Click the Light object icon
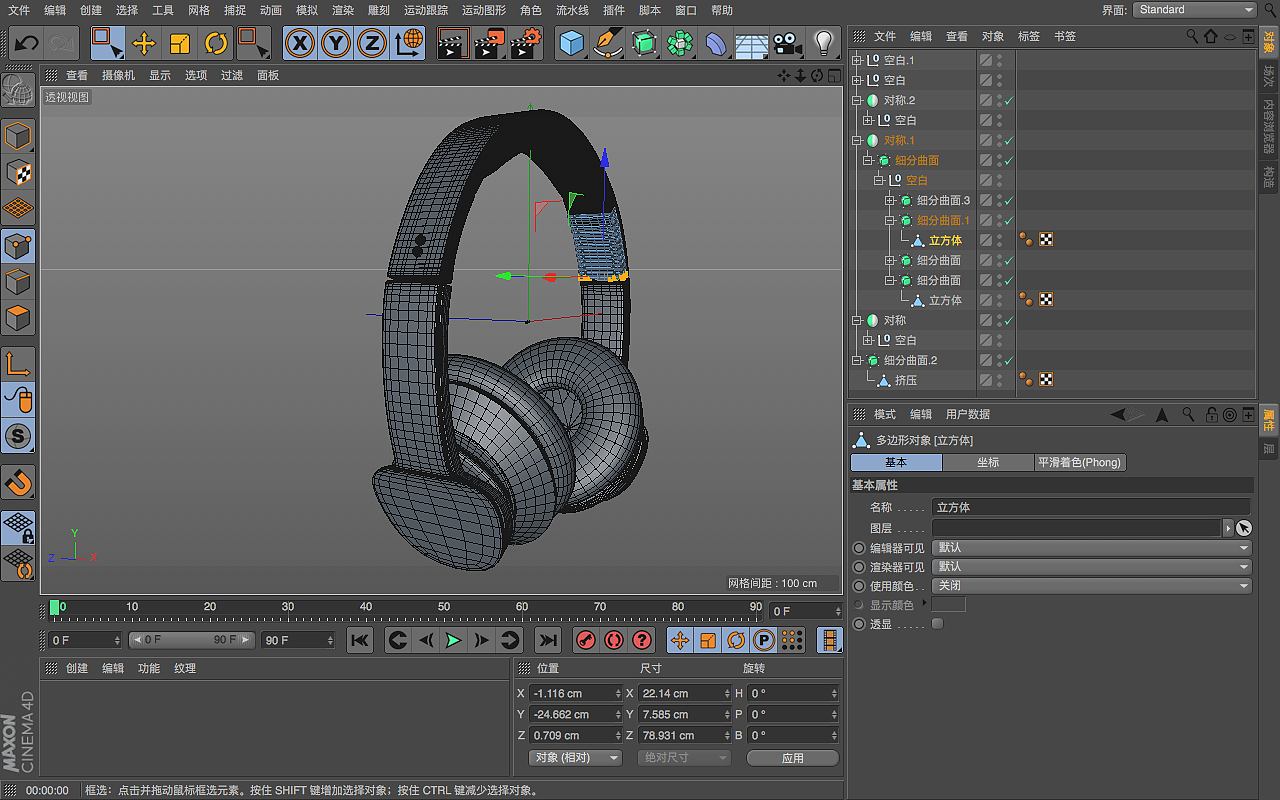Image resolution: width=1280 pixels, height=800 pixels. 823,43
